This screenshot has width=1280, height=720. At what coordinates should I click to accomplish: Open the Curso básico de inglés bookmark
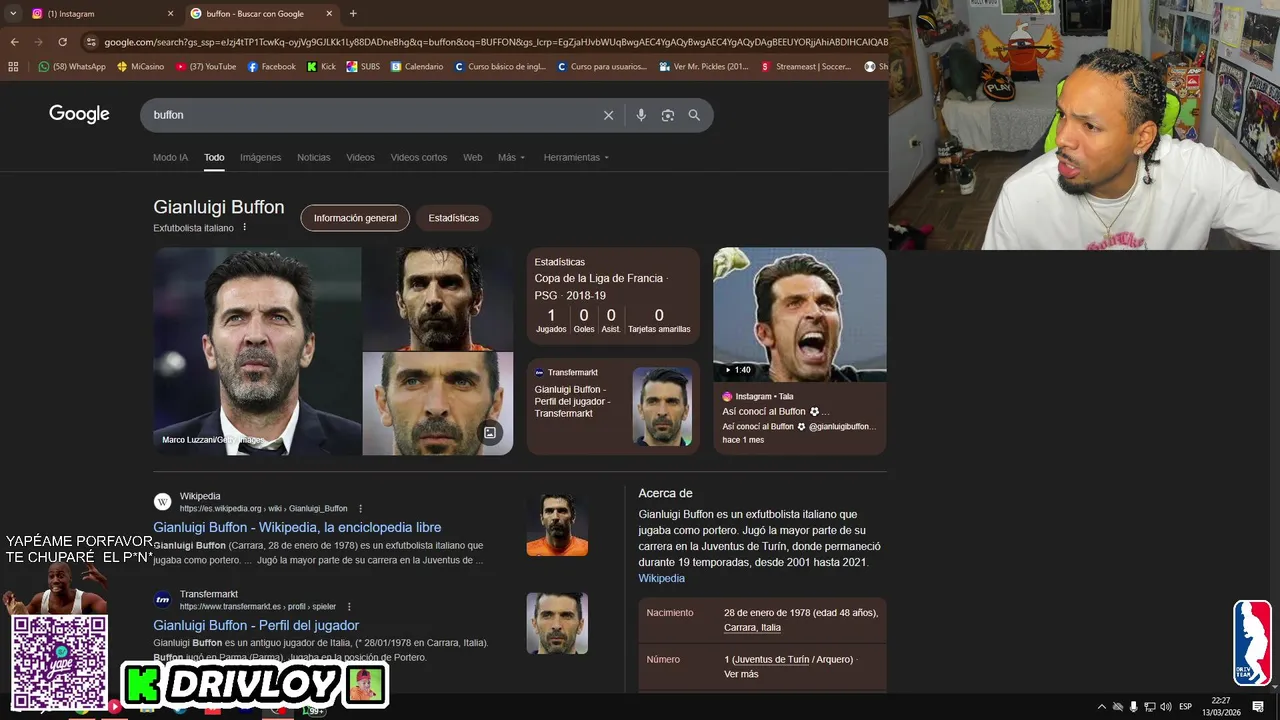click(x=499, y=67)
